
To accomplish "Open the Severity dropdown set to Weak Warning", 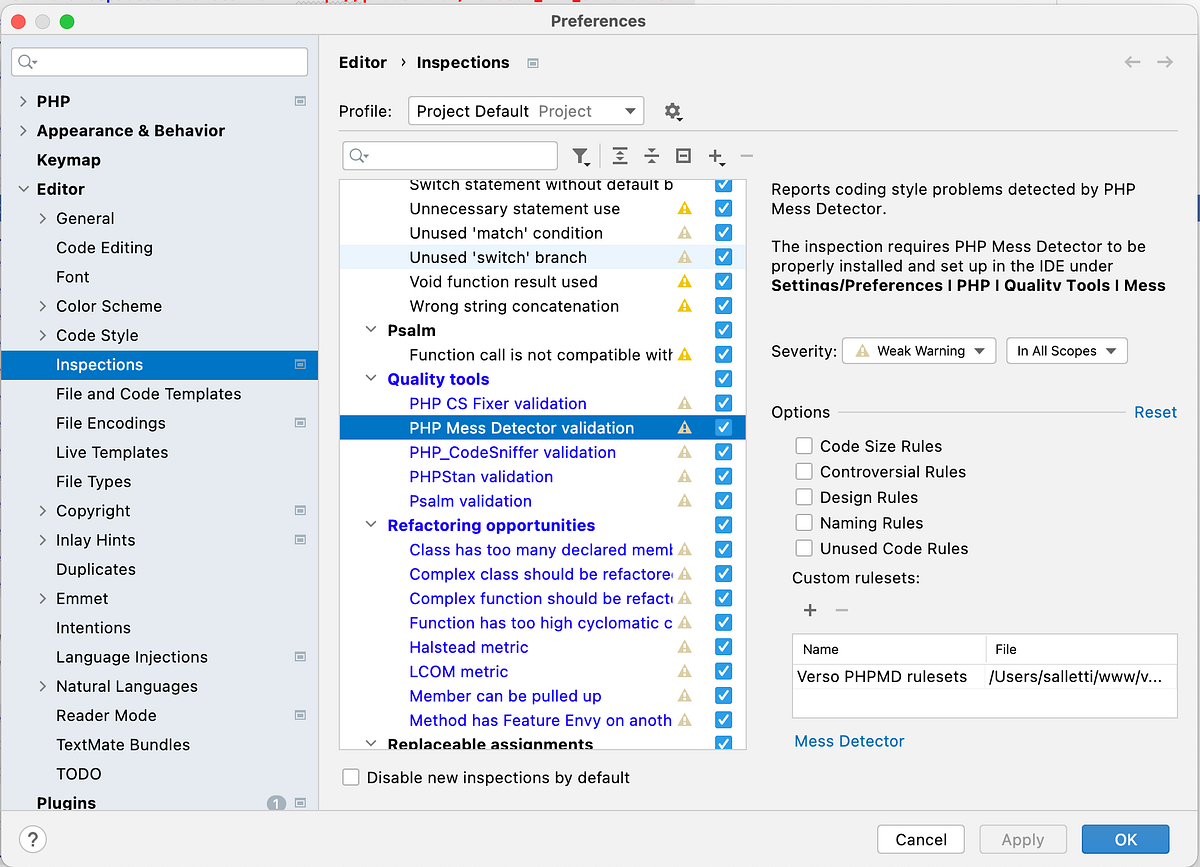I will 918,350.
